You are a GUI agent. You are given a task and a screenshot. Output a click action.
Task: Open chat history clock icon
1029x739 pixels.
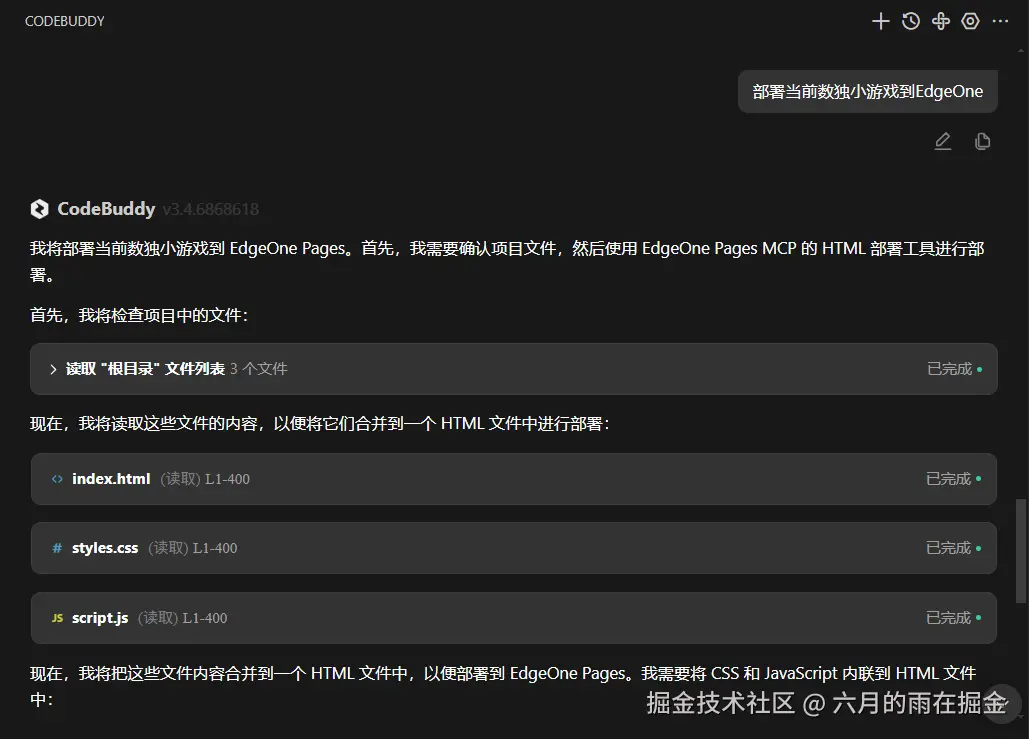click(910, 22)
